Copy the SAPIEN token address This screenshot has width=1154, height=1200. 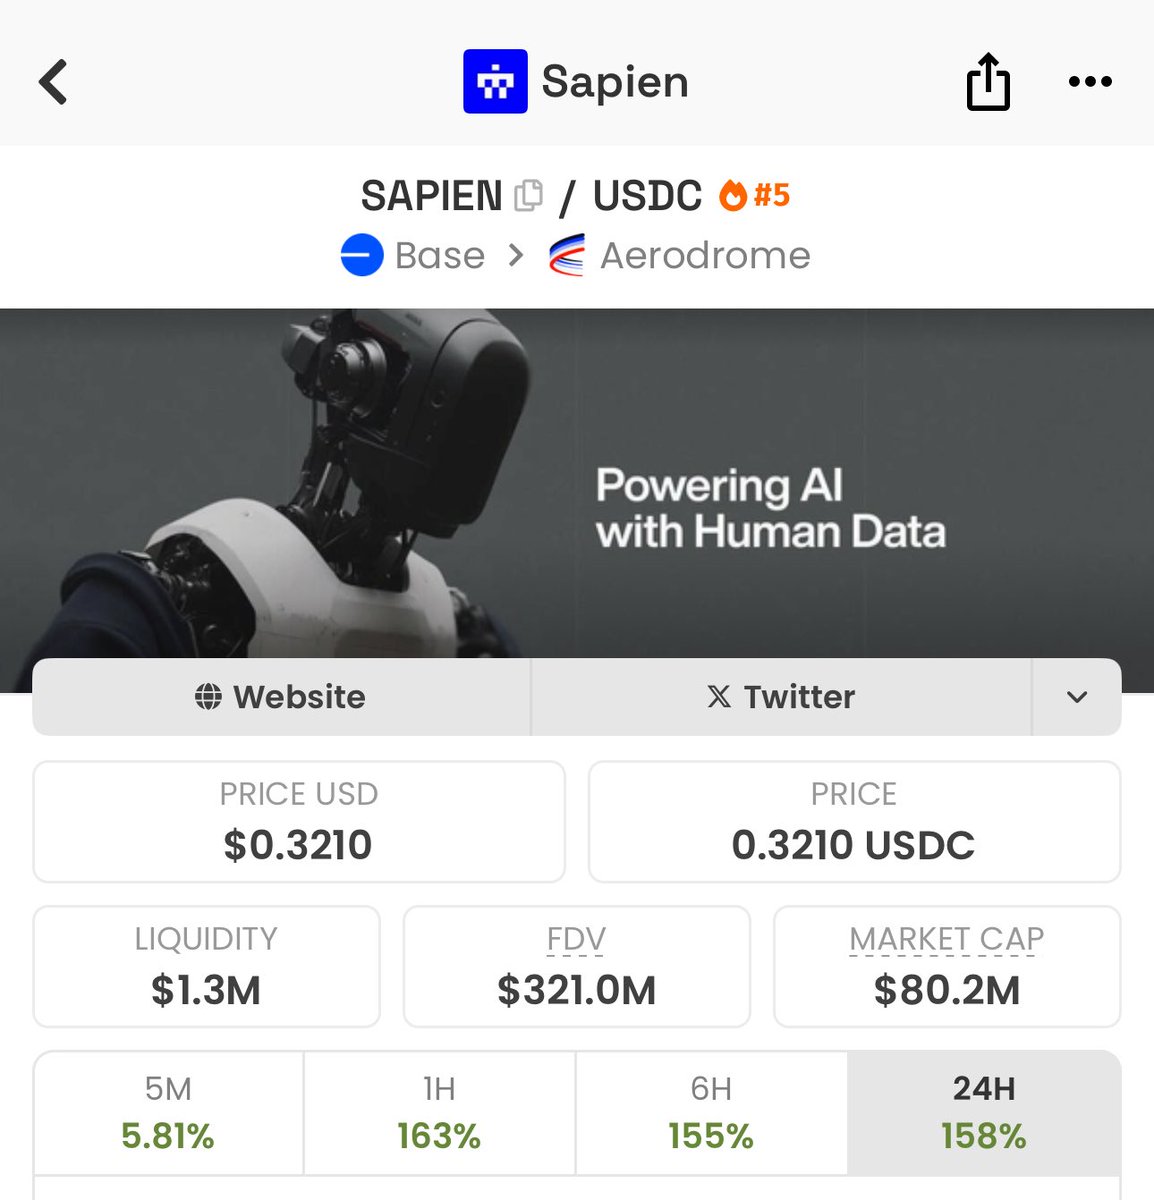[528, 196]
